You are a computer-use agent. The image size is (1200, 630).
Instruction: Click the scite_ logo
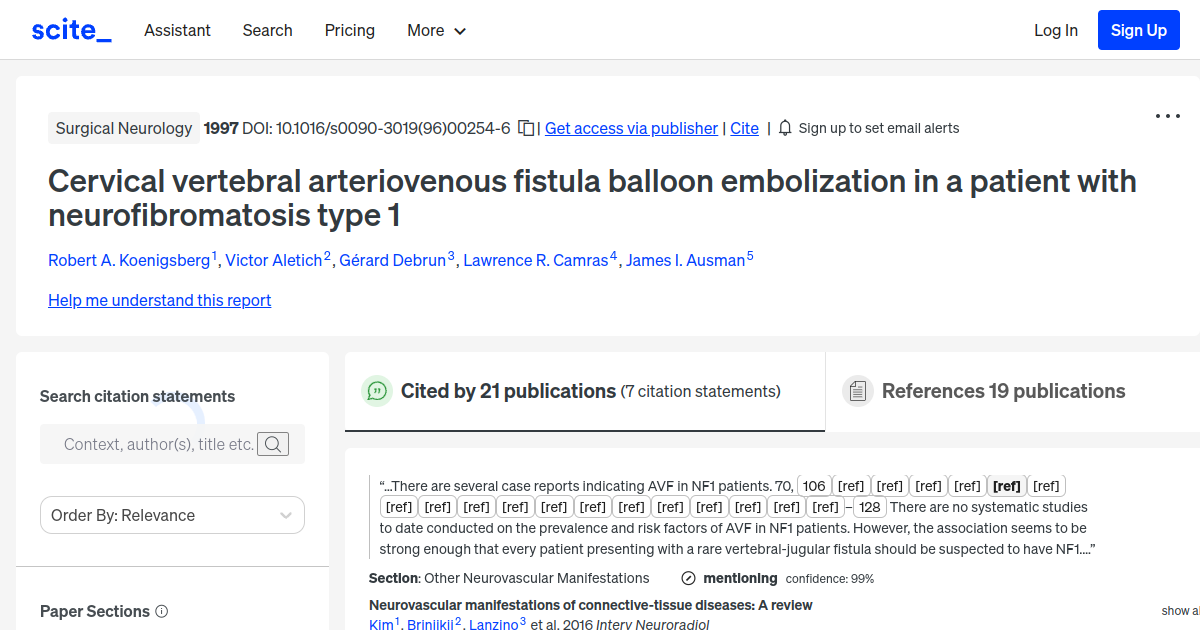[x=70, y=29]
